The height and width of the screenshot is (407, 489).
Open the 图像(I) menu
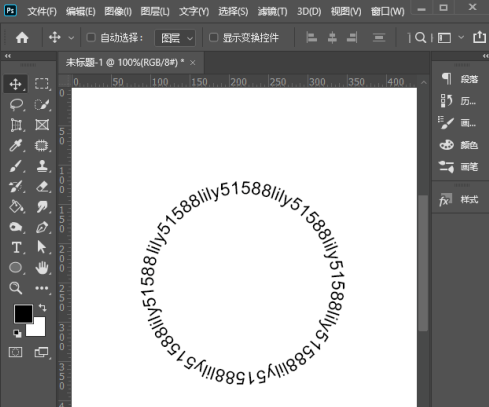(118, 12)
